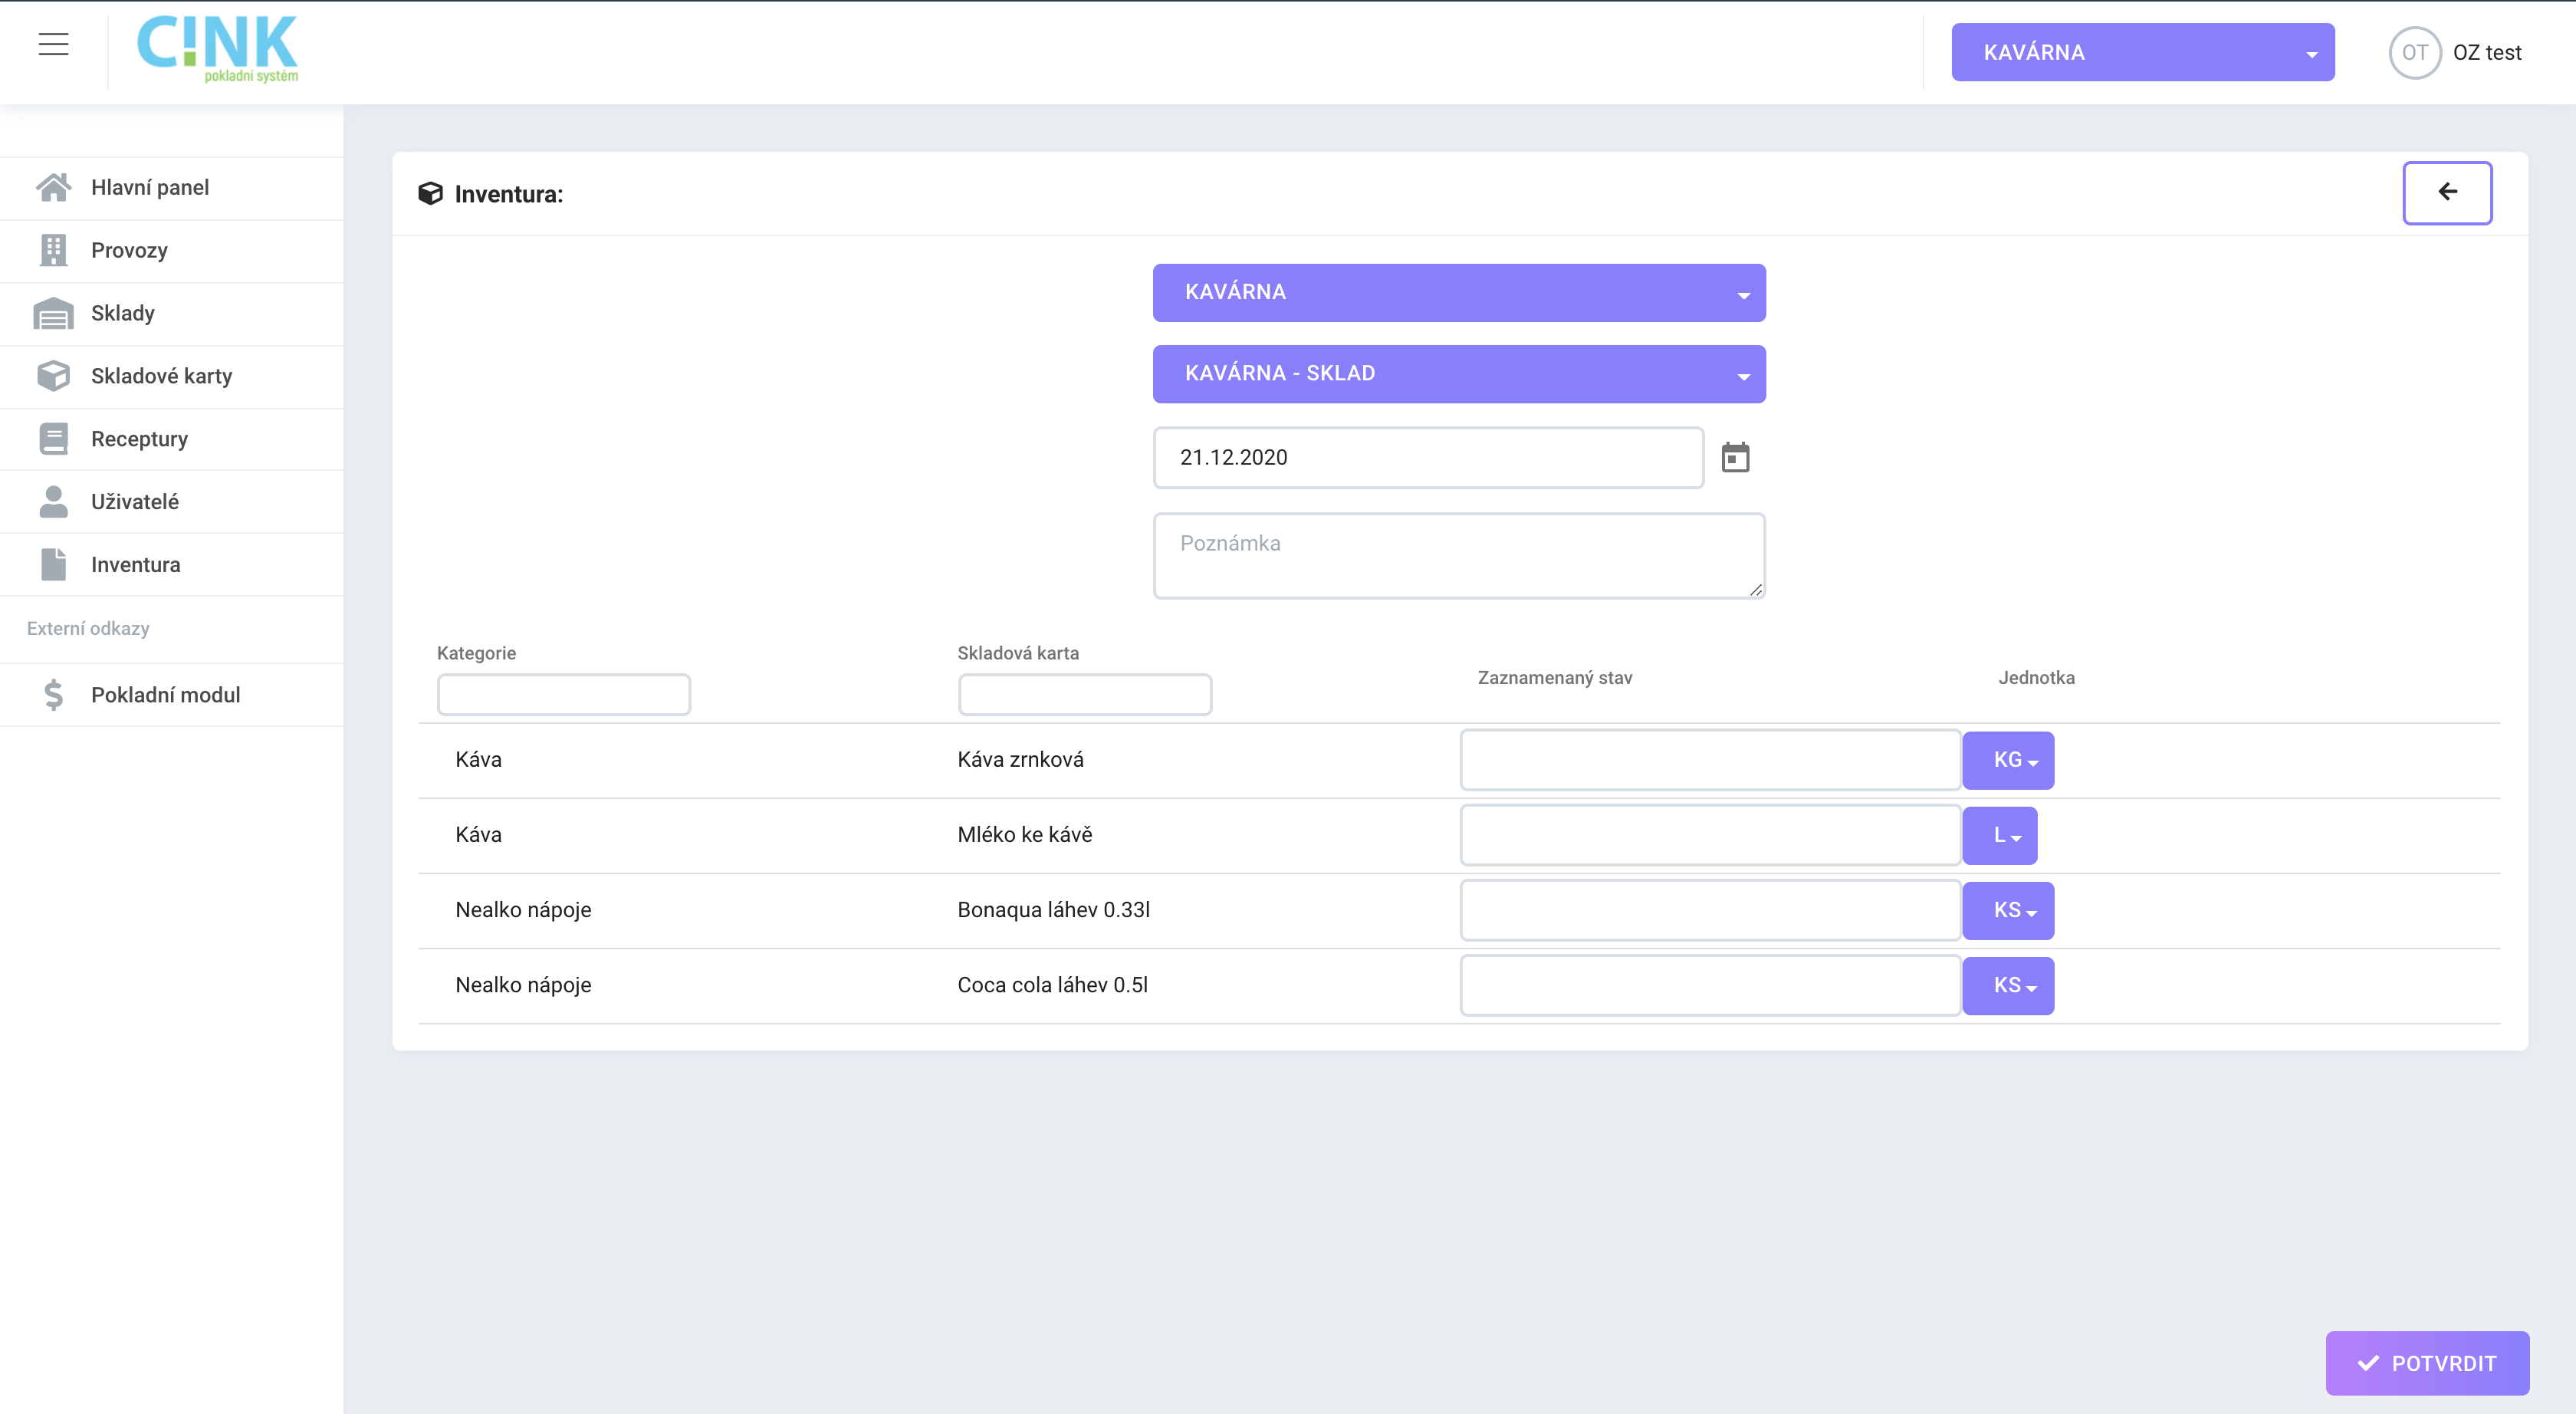
Task: Click the house icon beside Hlavní panel
Action: pos(53,187)
